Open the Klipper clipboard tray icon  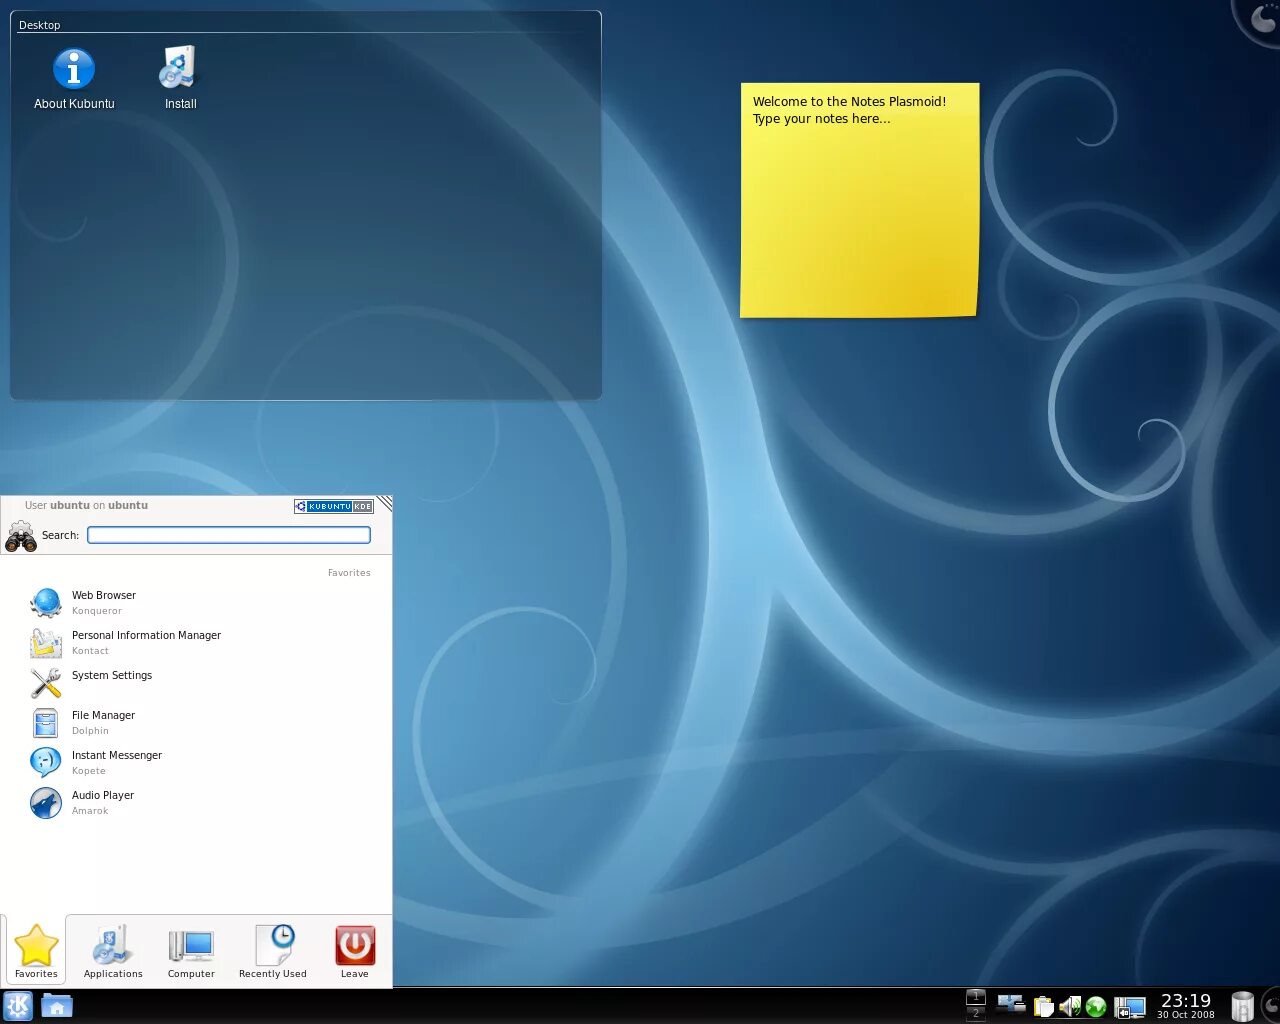pos(1043,1006)
